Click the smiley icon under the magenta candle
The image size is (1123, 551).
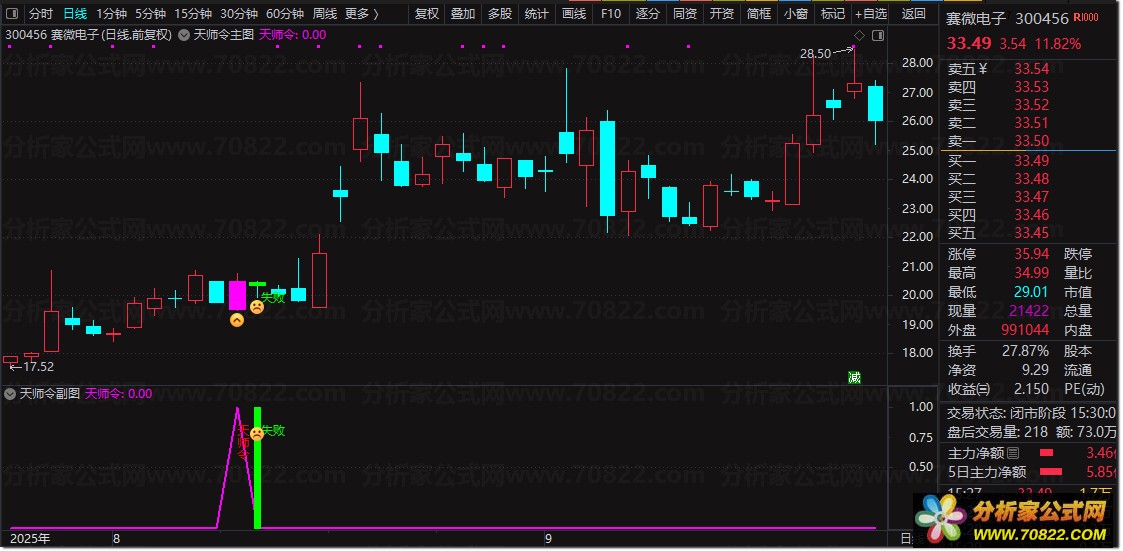(x=236, y=320)
